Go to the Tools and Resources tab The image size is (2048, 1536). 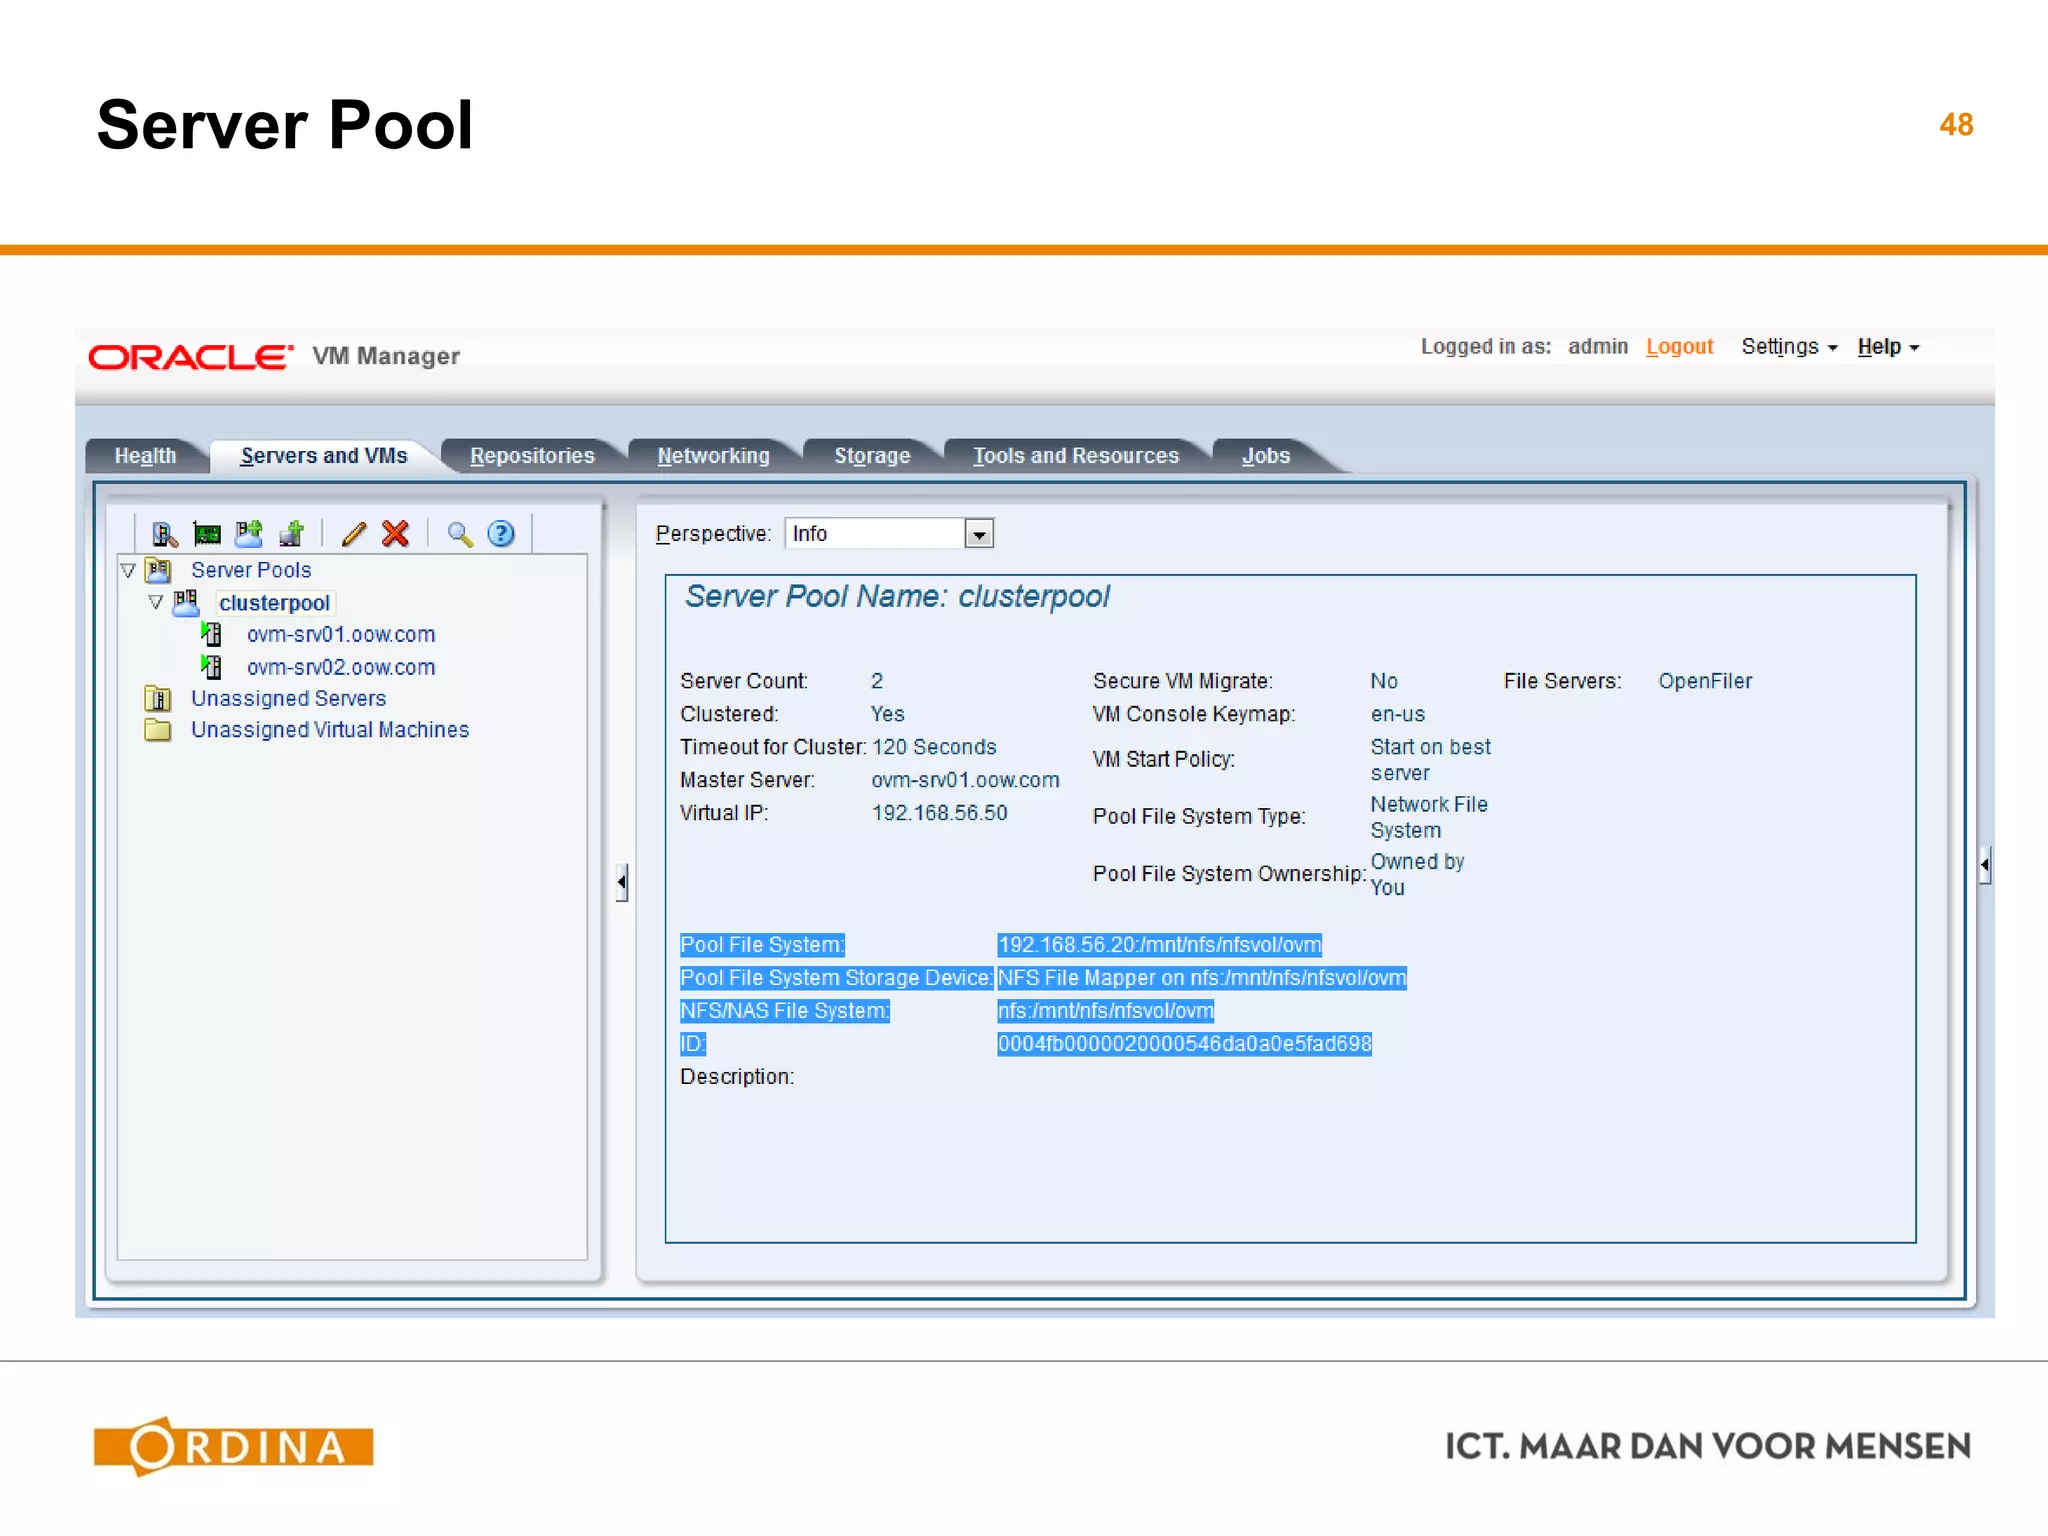1076,456
